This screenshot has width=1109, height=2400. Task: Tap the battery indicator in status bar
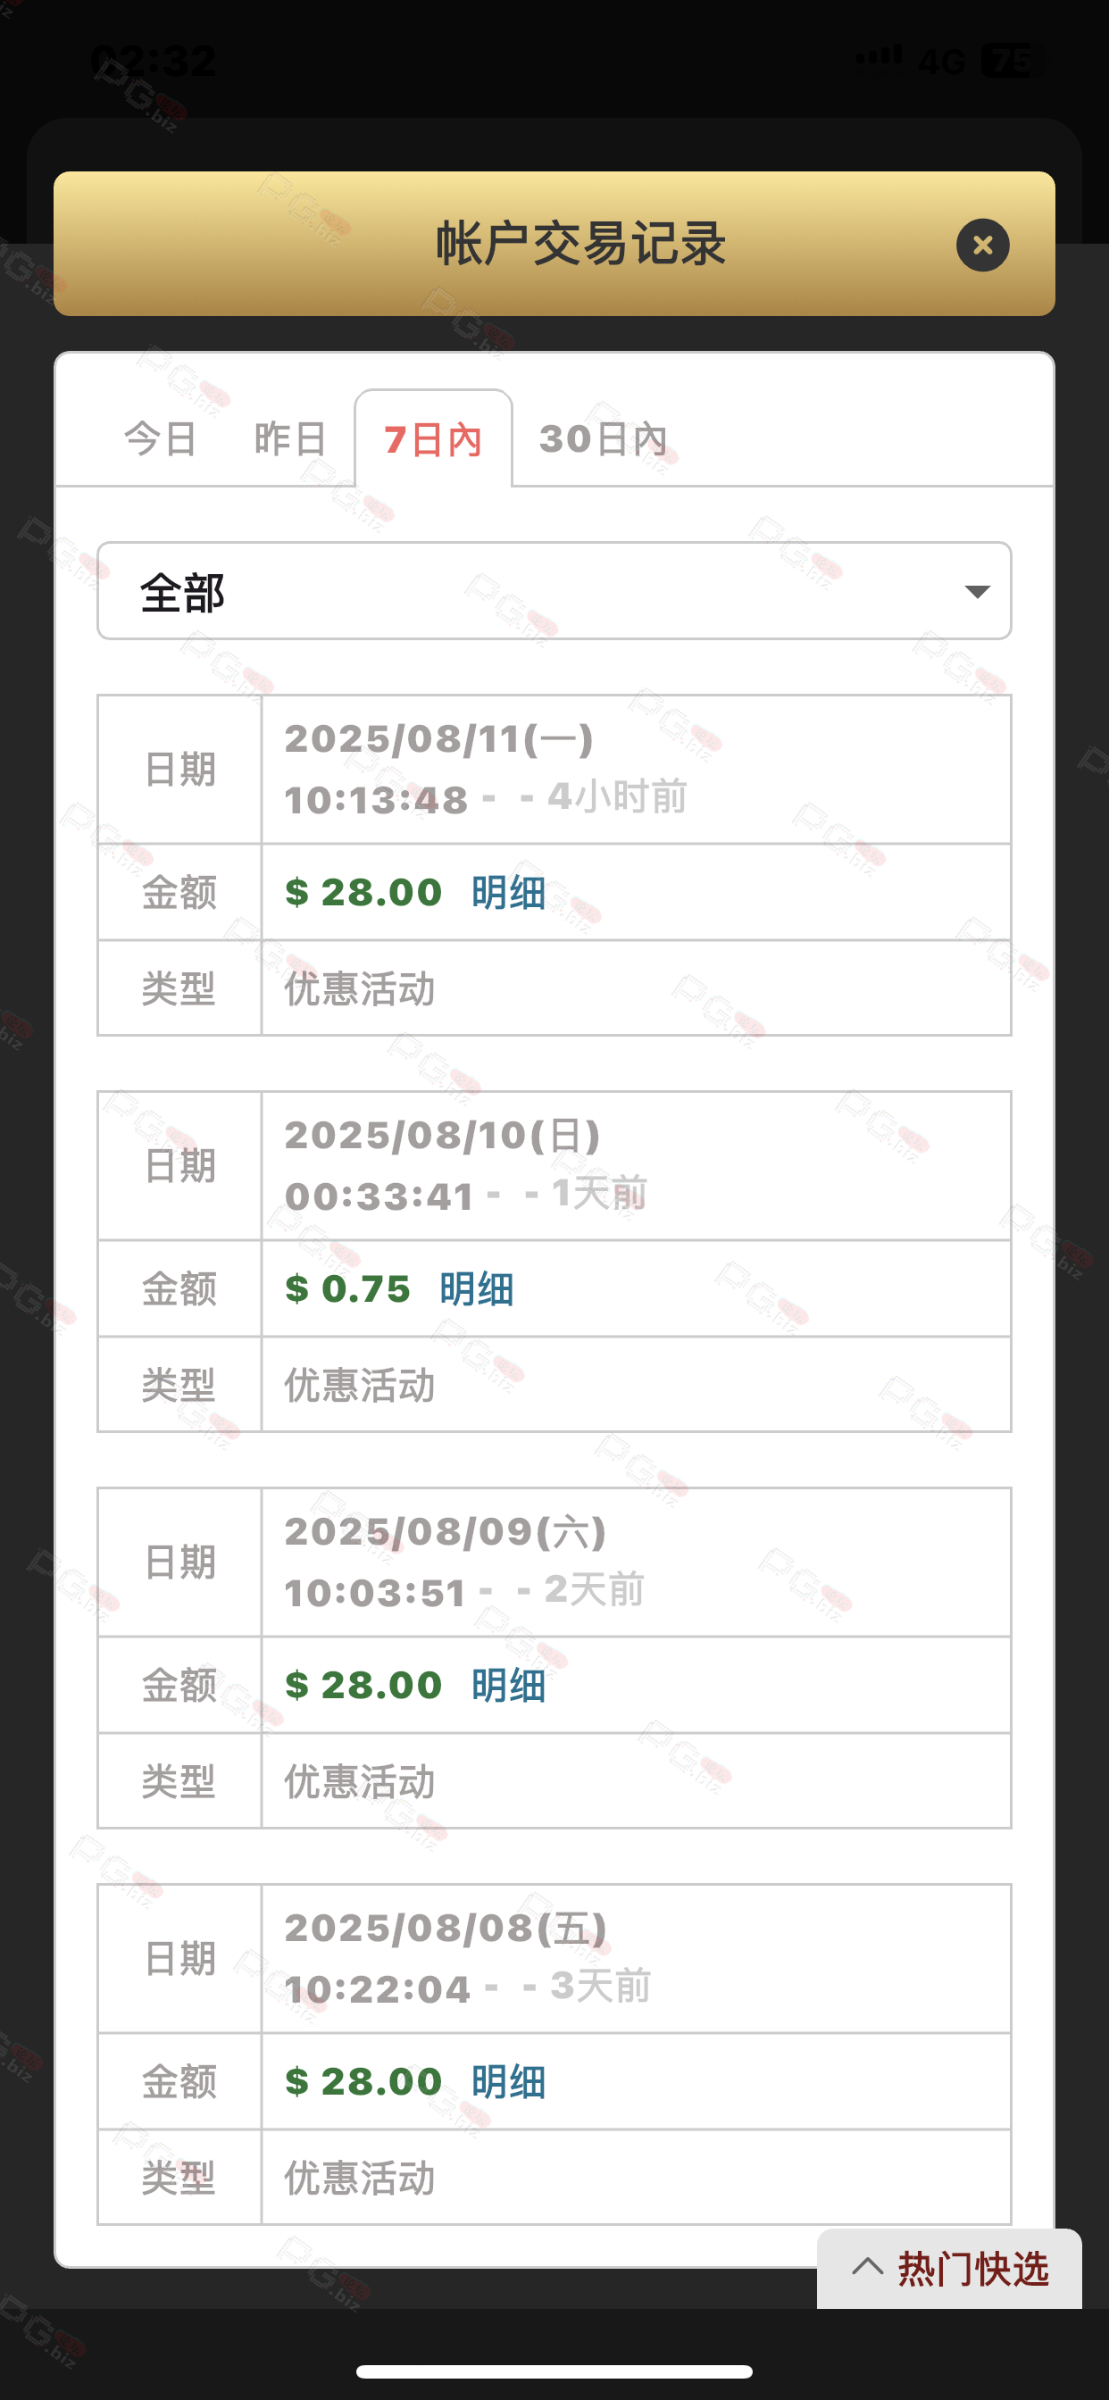click(1010, 62)
